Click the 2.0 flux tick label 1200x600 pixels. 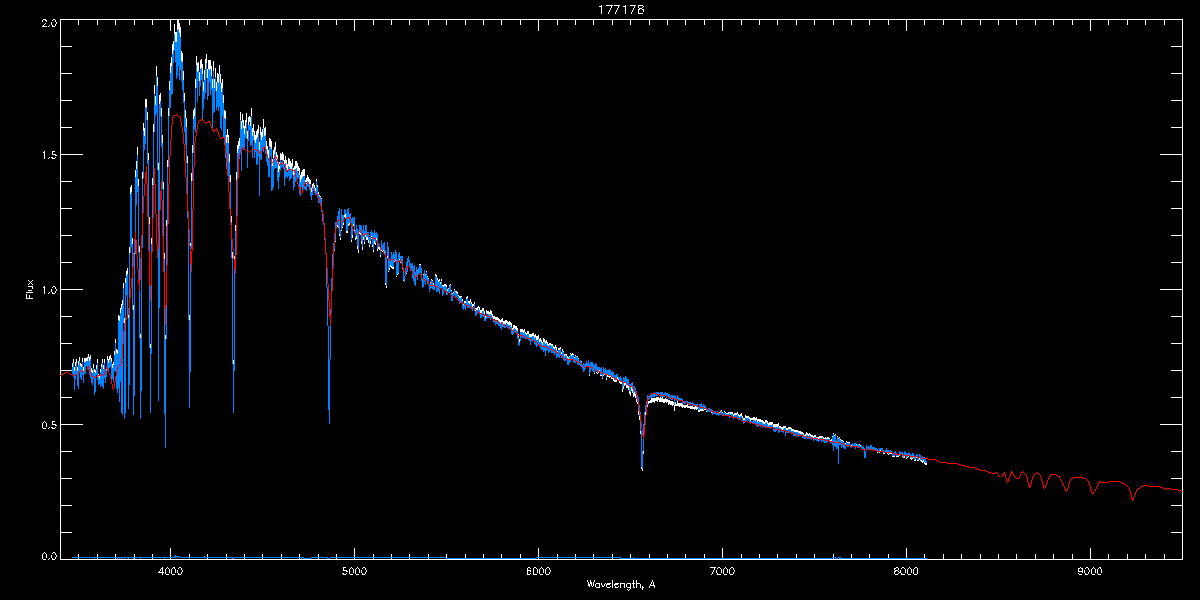(x=47, y=21)
